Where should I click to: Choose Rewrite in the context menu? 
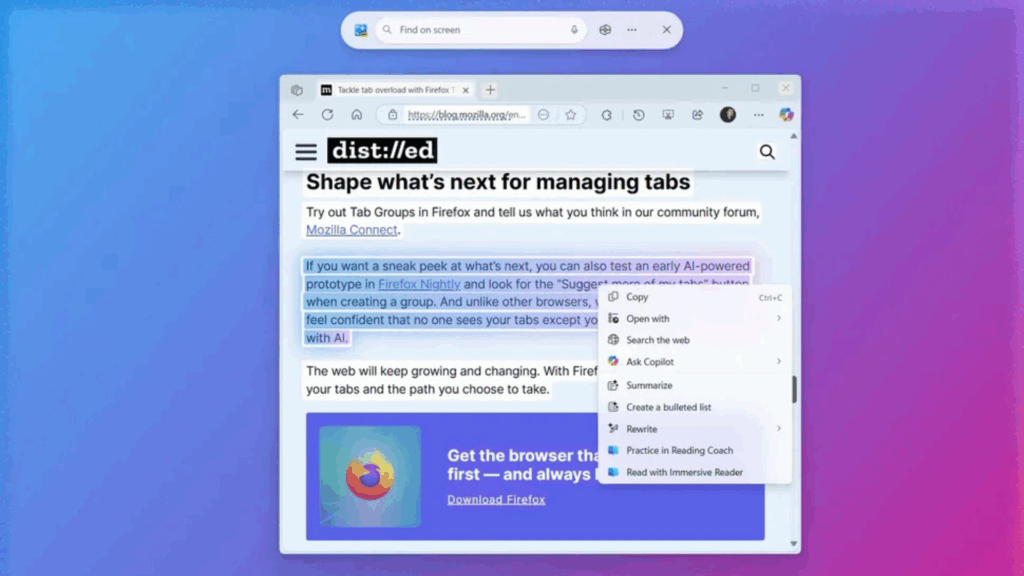[695, 429]
